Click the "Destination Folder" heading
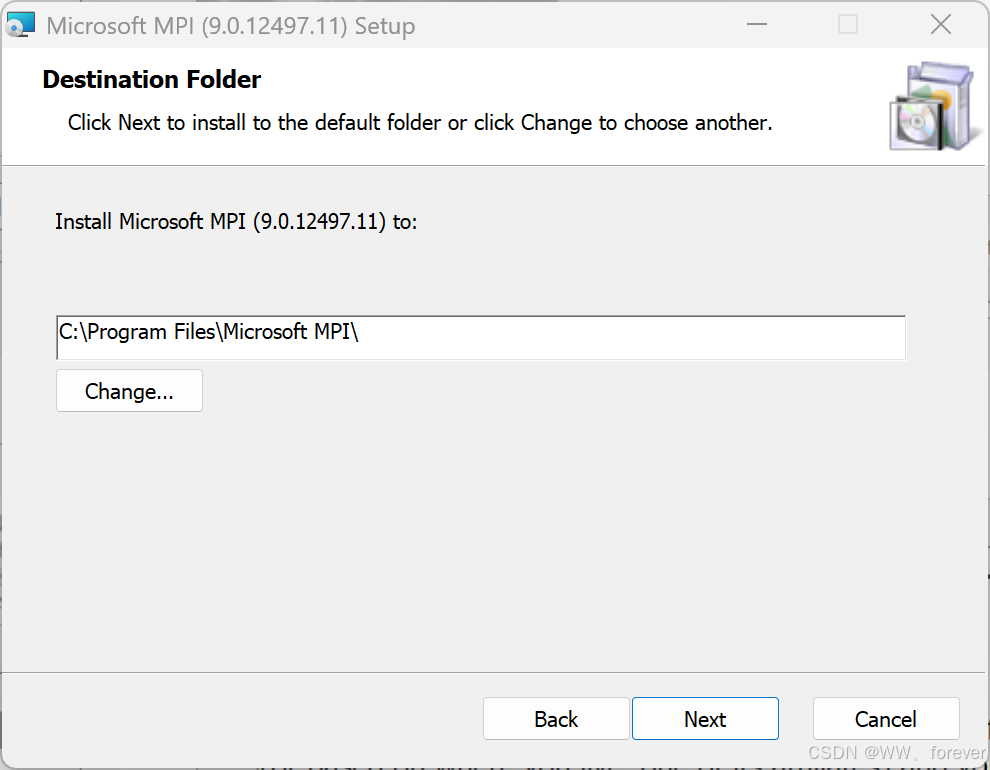 152,80
